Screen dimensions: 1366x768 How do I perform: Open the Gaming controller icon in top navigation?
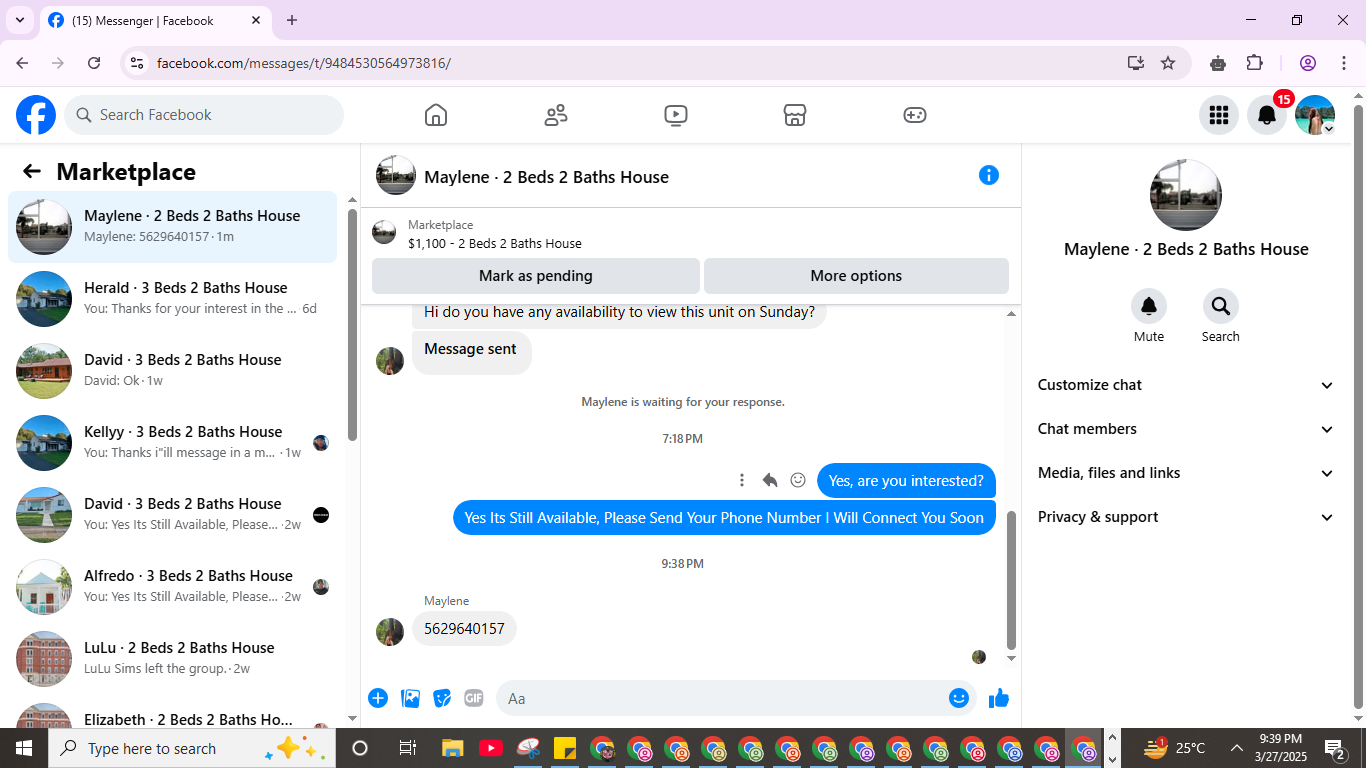pos(915,115)
